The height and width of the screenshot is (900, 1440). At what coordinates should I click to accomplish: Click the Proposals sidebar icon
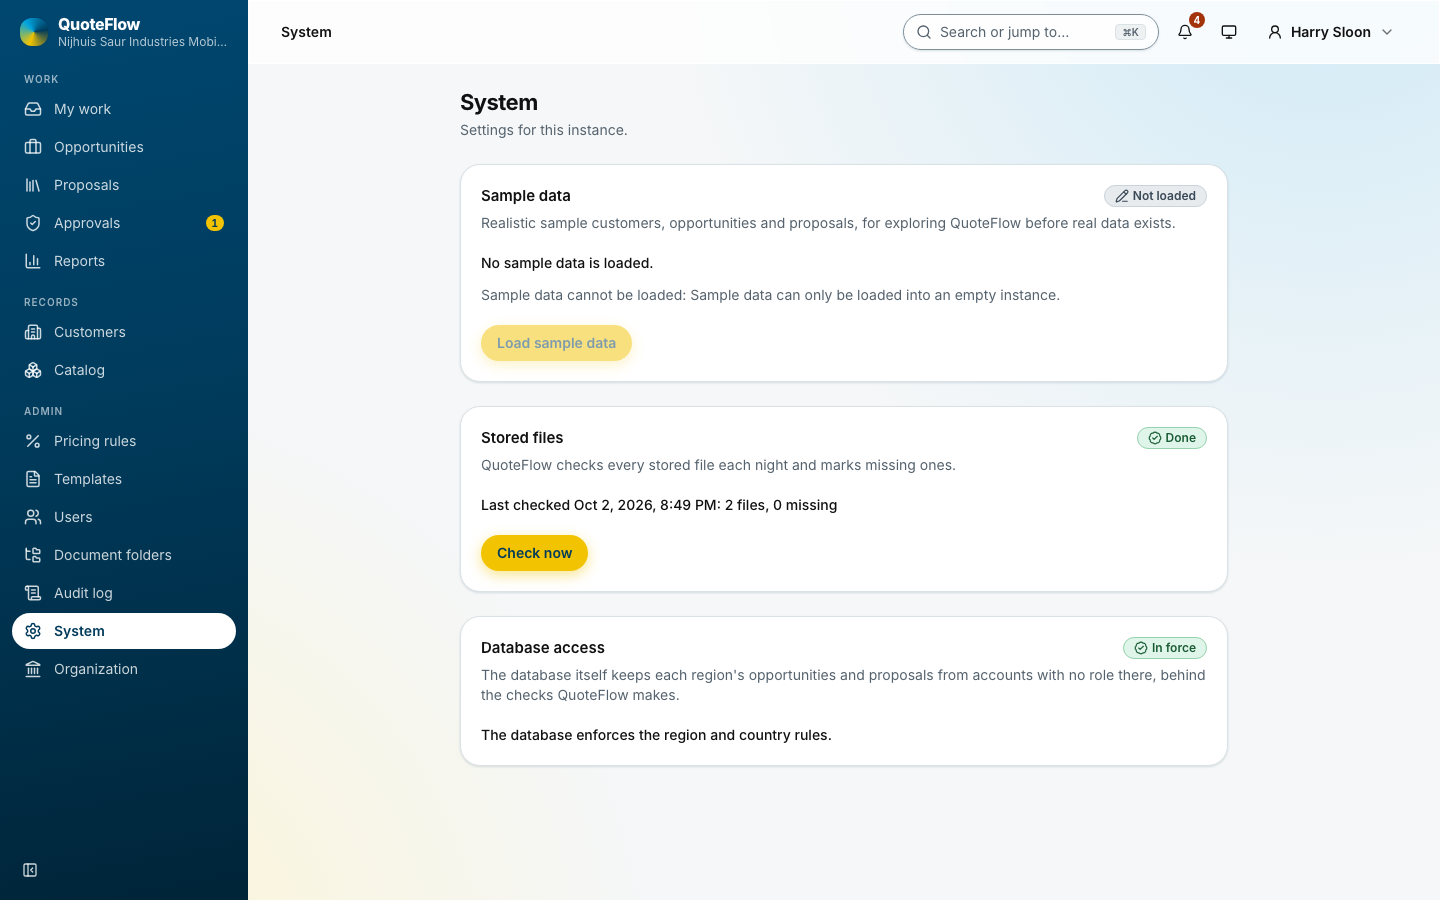[x=33, y=185]
